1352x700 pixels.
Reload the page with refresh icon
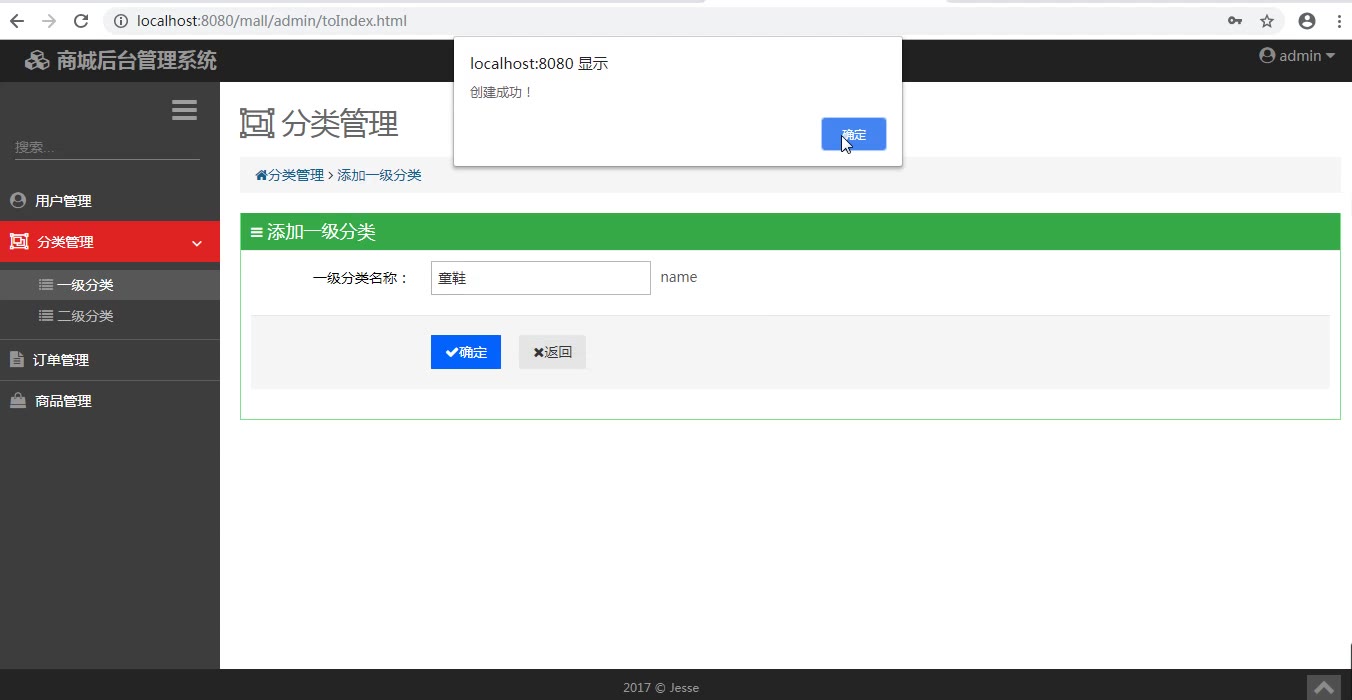[x=82, y=21]
